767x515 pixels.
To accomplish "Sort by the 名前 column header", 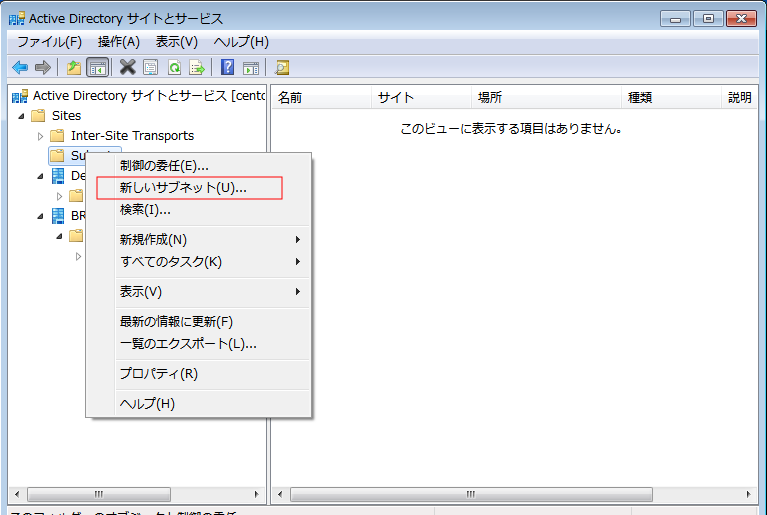I will pos(322,97).
